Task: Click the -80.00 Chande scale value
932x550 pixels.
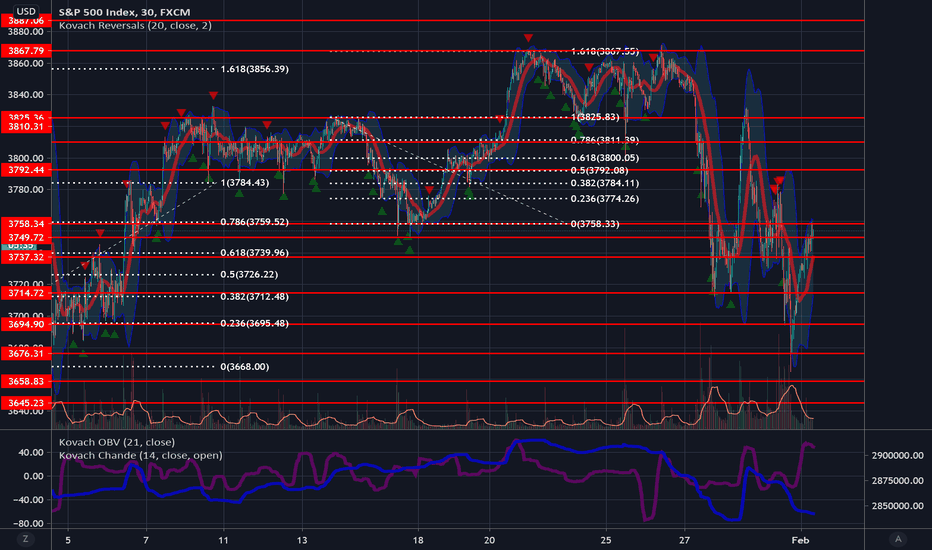Action: tap(29, 523)
